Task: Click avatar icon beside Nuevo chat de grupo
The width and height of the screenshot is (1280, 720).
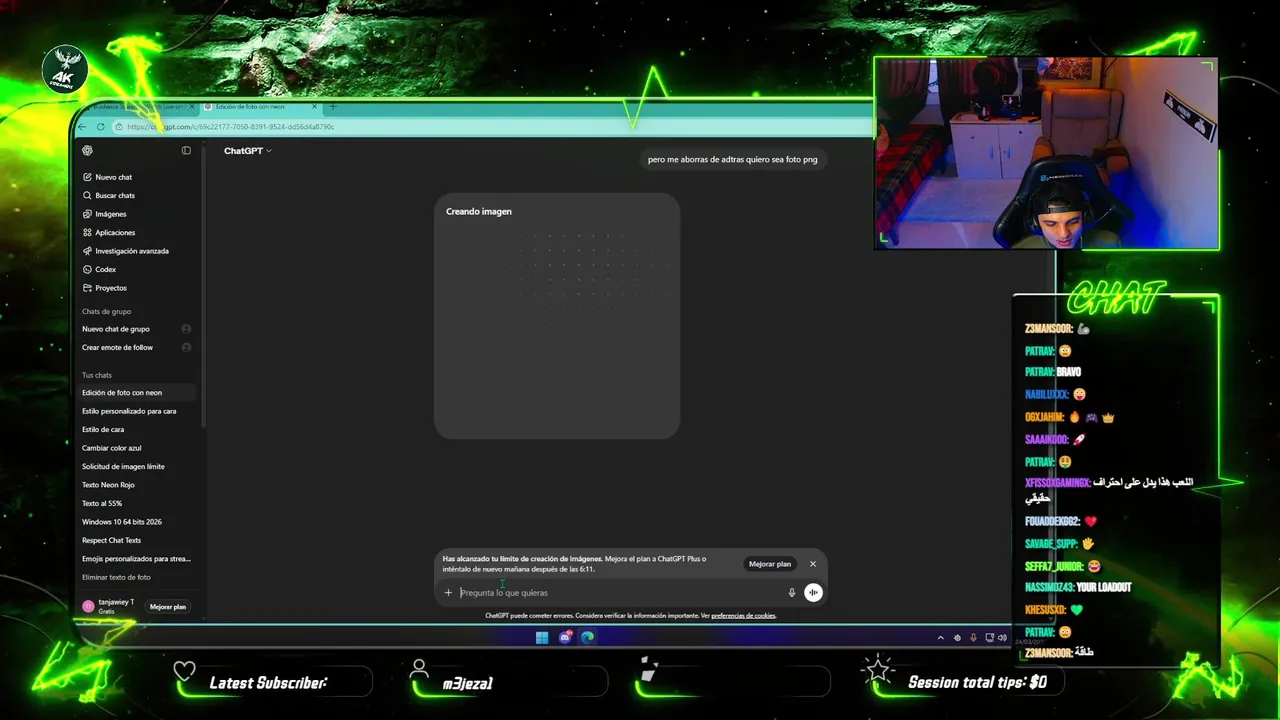Action: pos(186,329)
